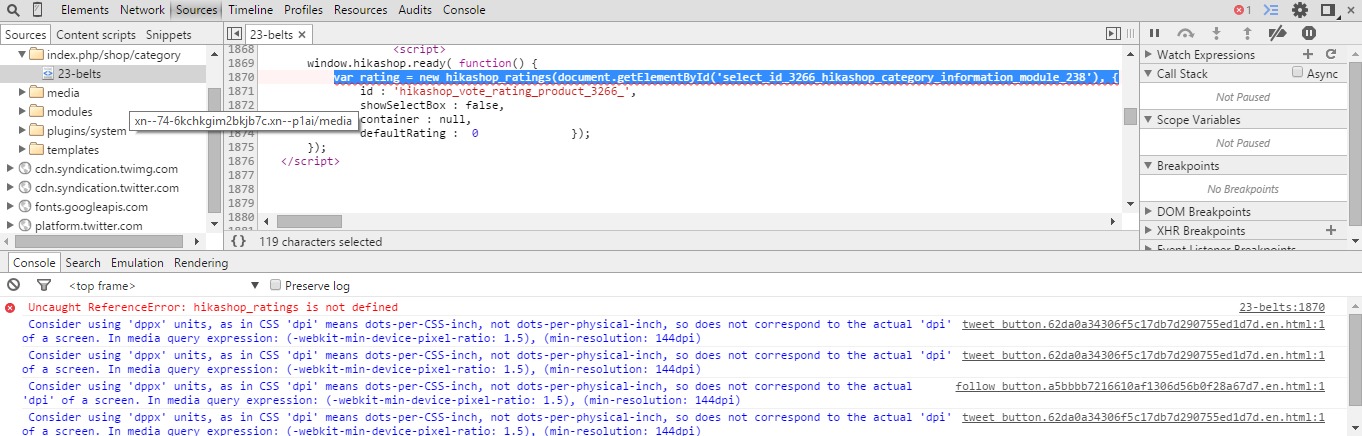Viewport: 1362px width, 436px height.
Task: Enable the Preserve log checkbox
Action: [x=276, y=286]
